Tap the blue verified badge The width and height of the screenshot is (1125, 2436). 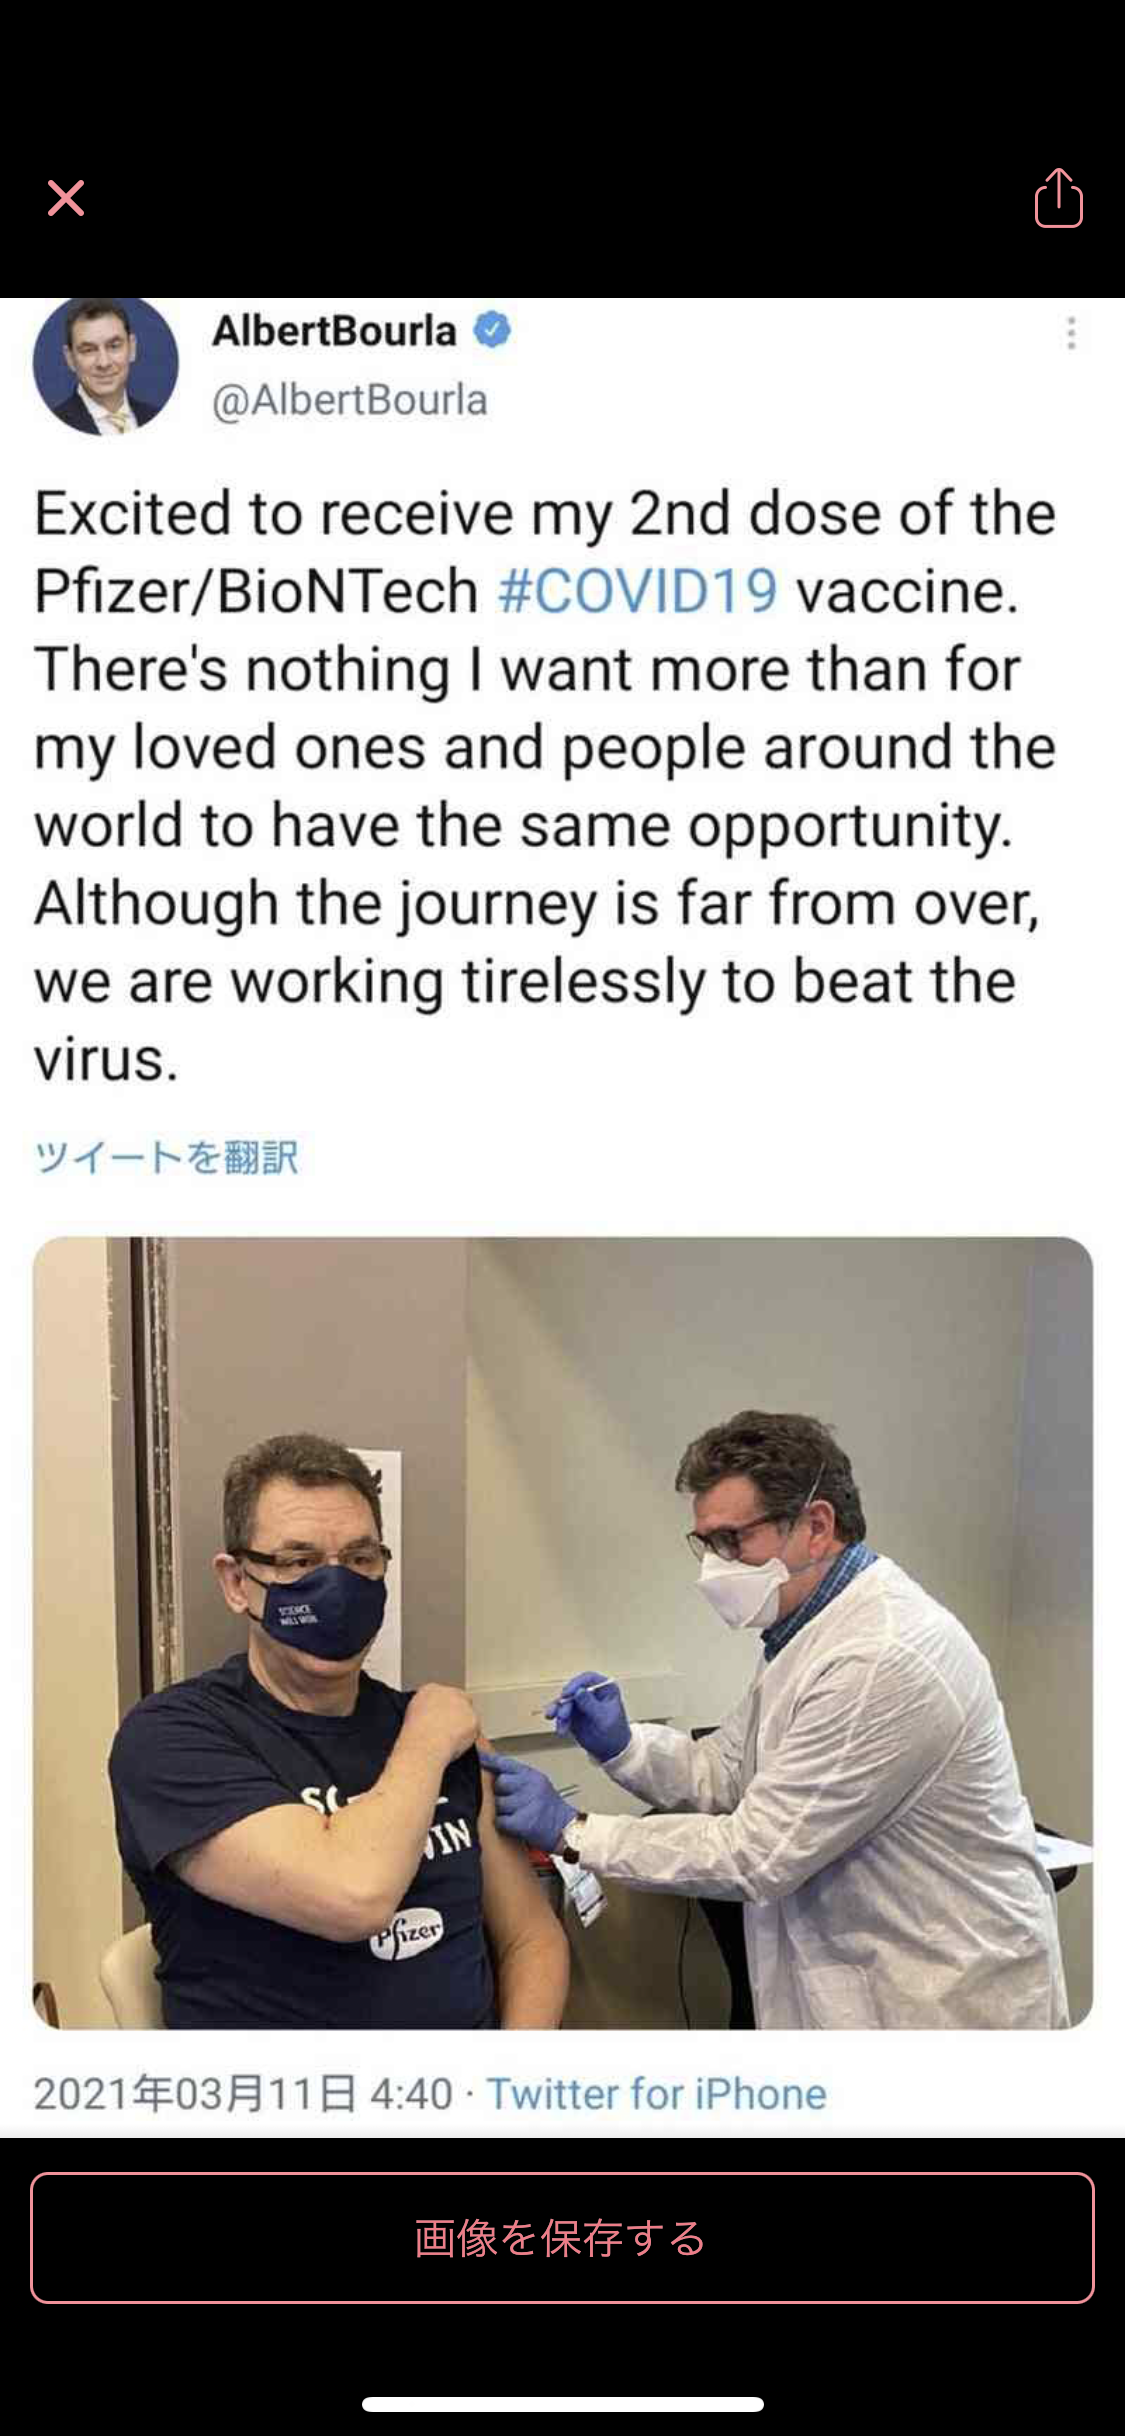point(491,329)
